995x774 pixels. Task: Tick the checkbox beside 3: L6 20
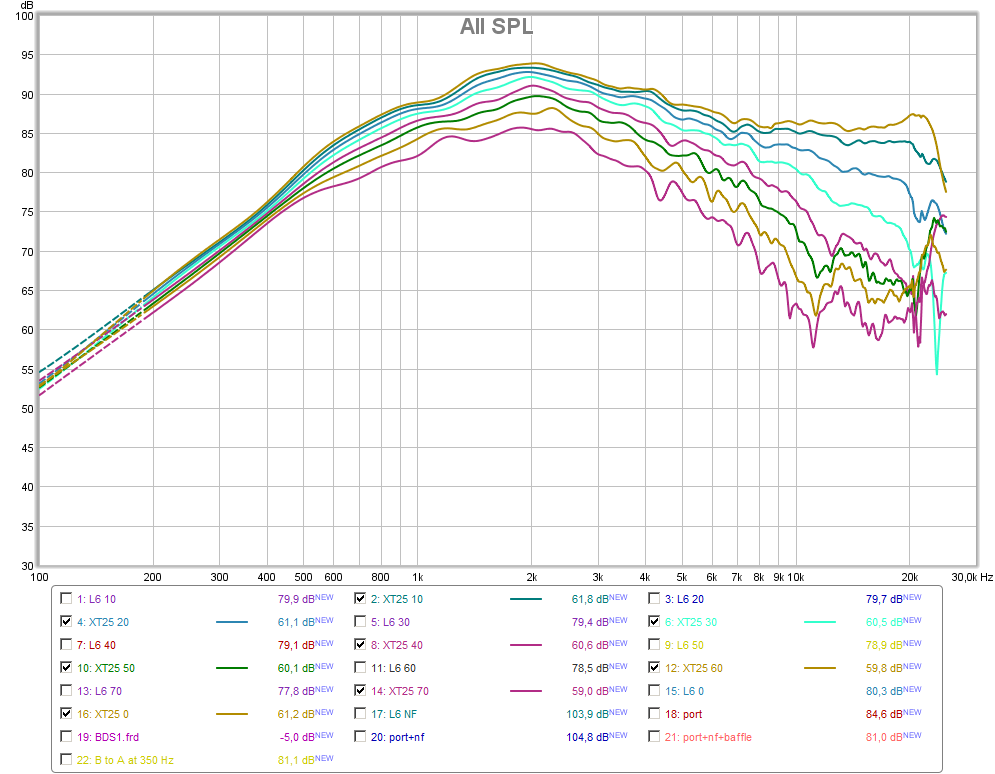coord(654,598)
